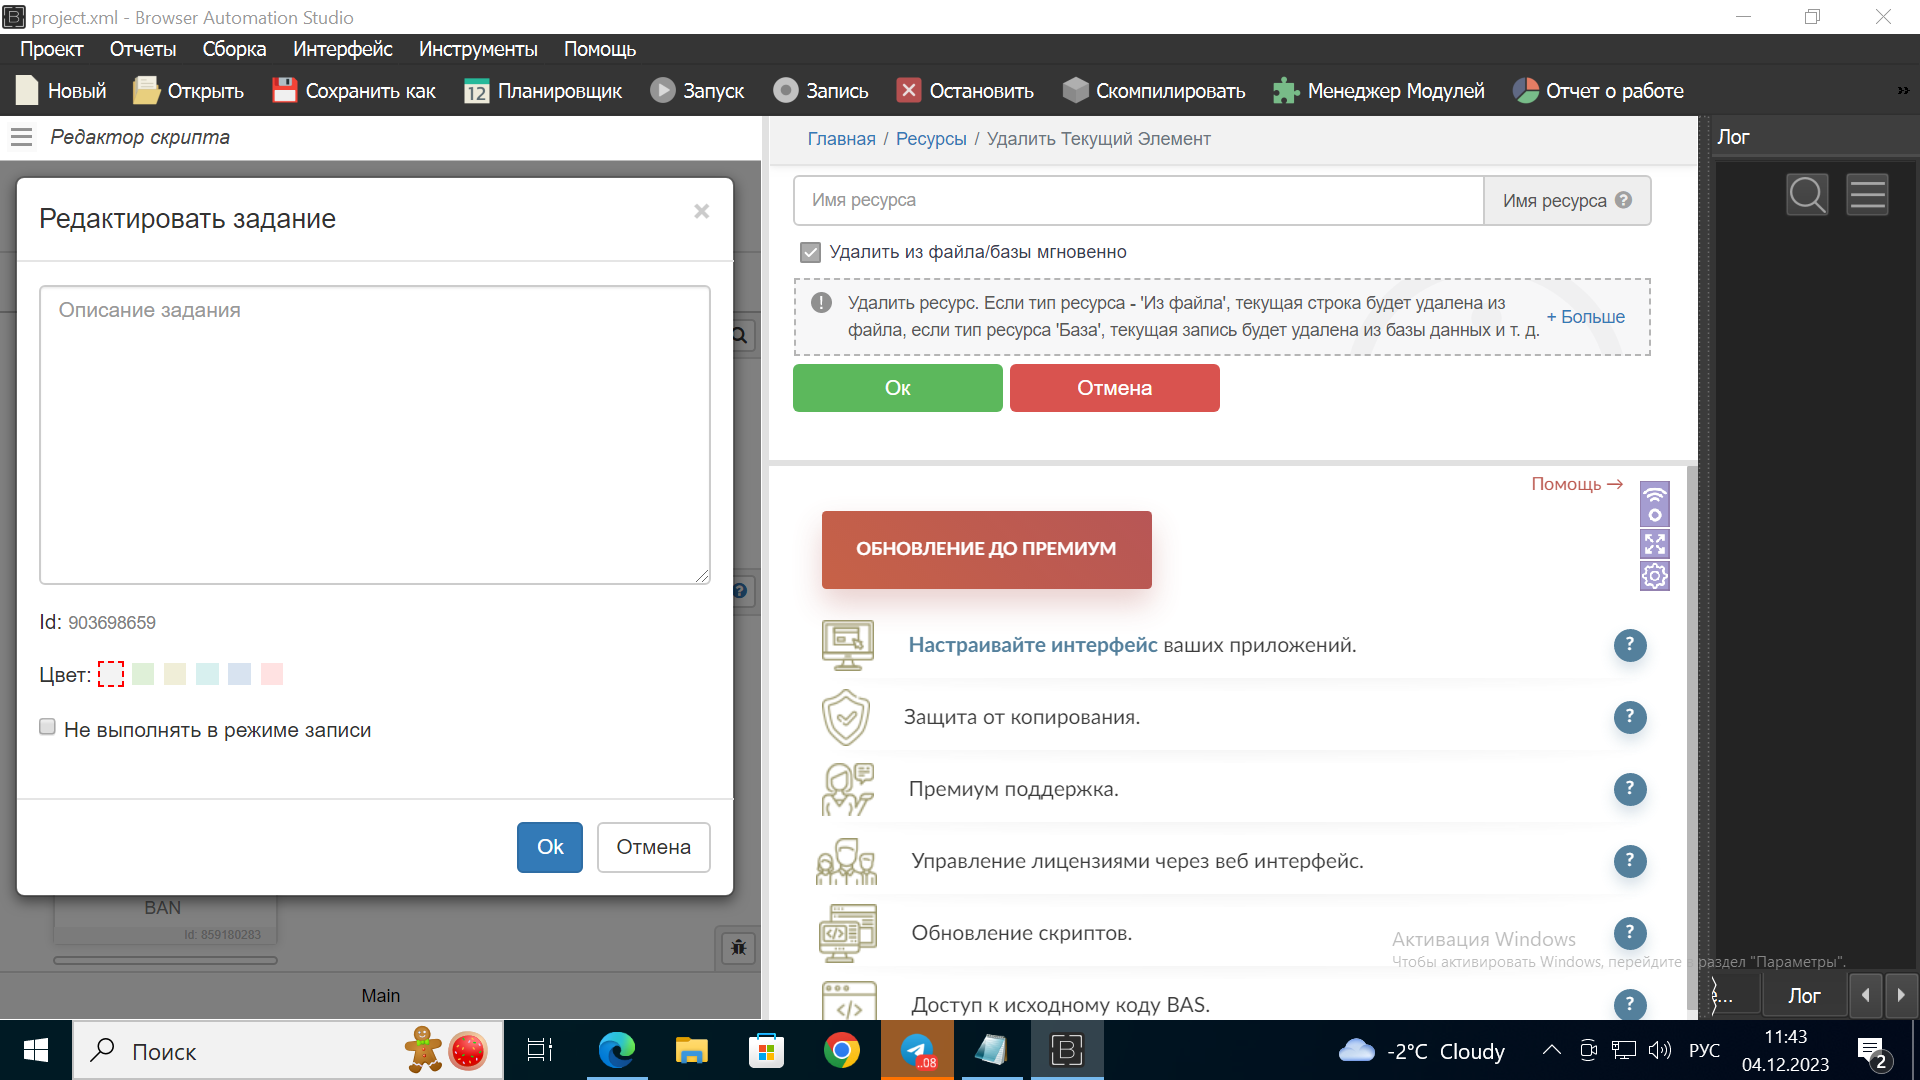Enable do not execute in record mode
This screenshot has width=1920, height=1080.
[47, 727]
